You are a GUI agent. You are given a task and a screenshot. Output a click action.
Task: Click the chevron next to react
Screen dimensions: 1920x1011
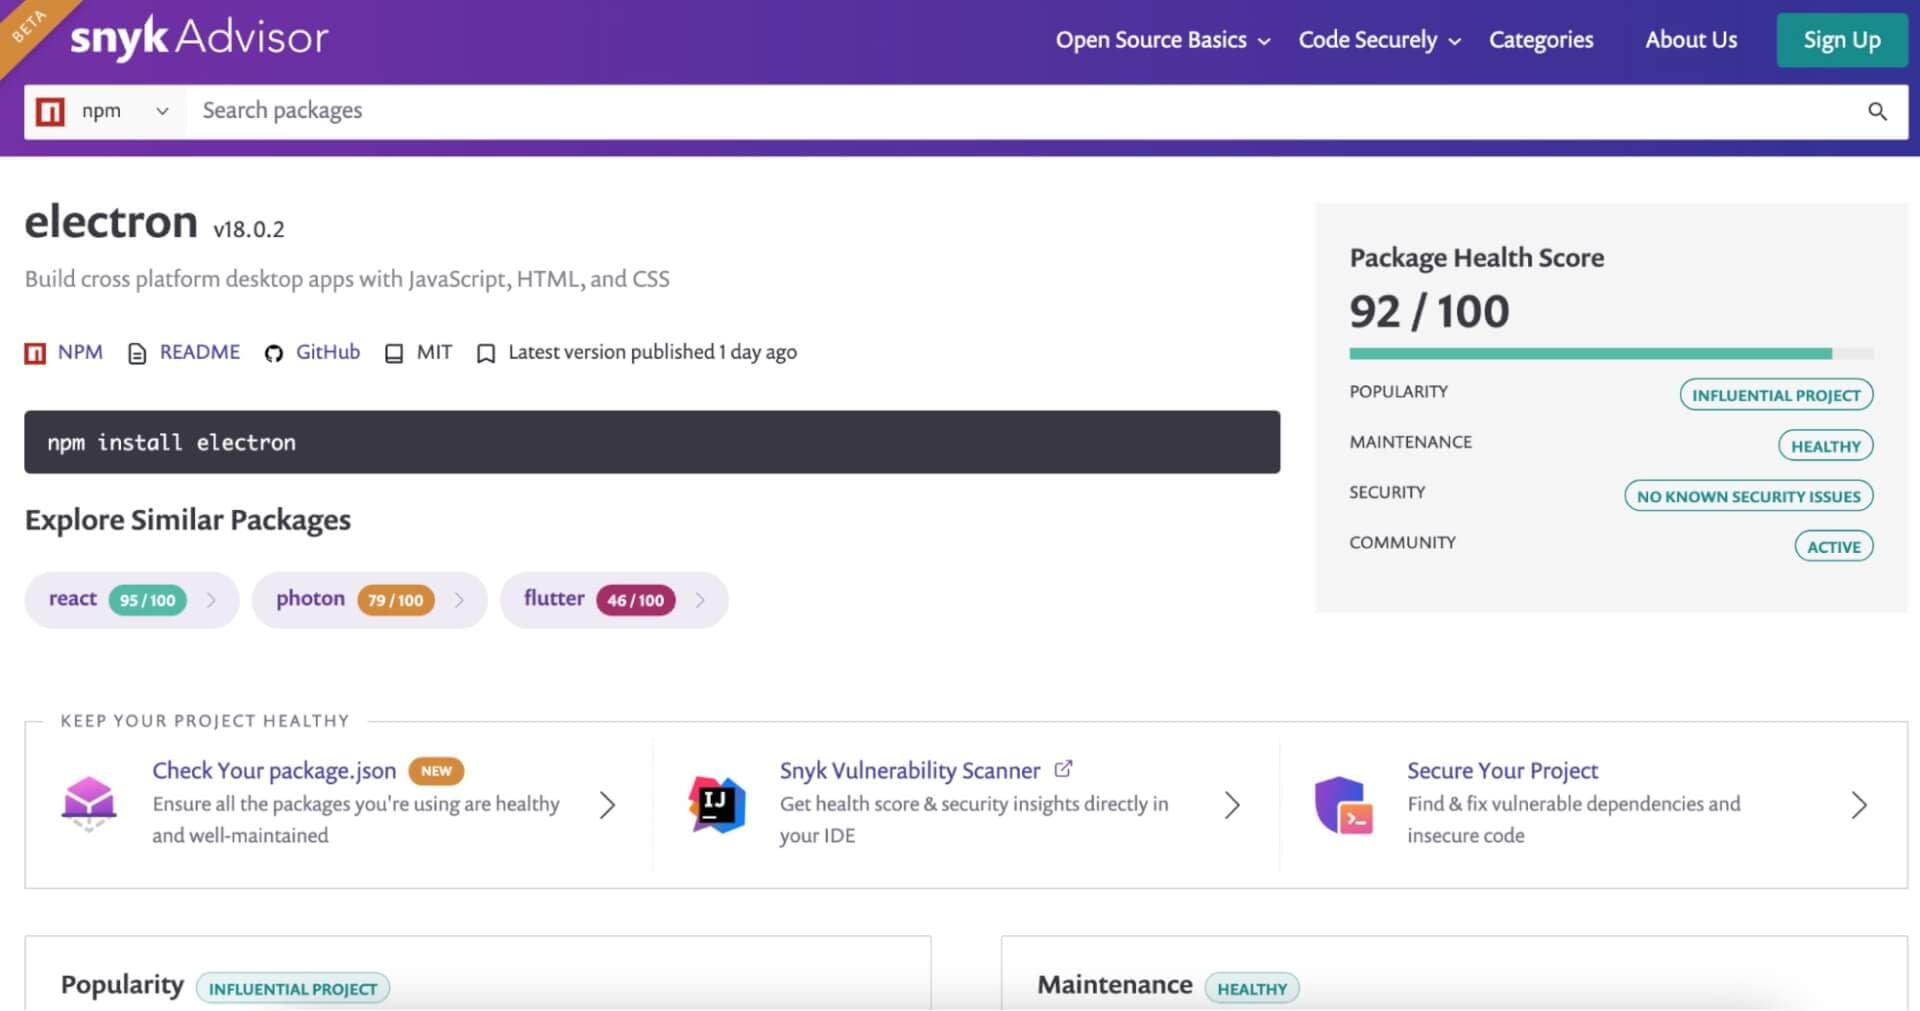[211, 600]
